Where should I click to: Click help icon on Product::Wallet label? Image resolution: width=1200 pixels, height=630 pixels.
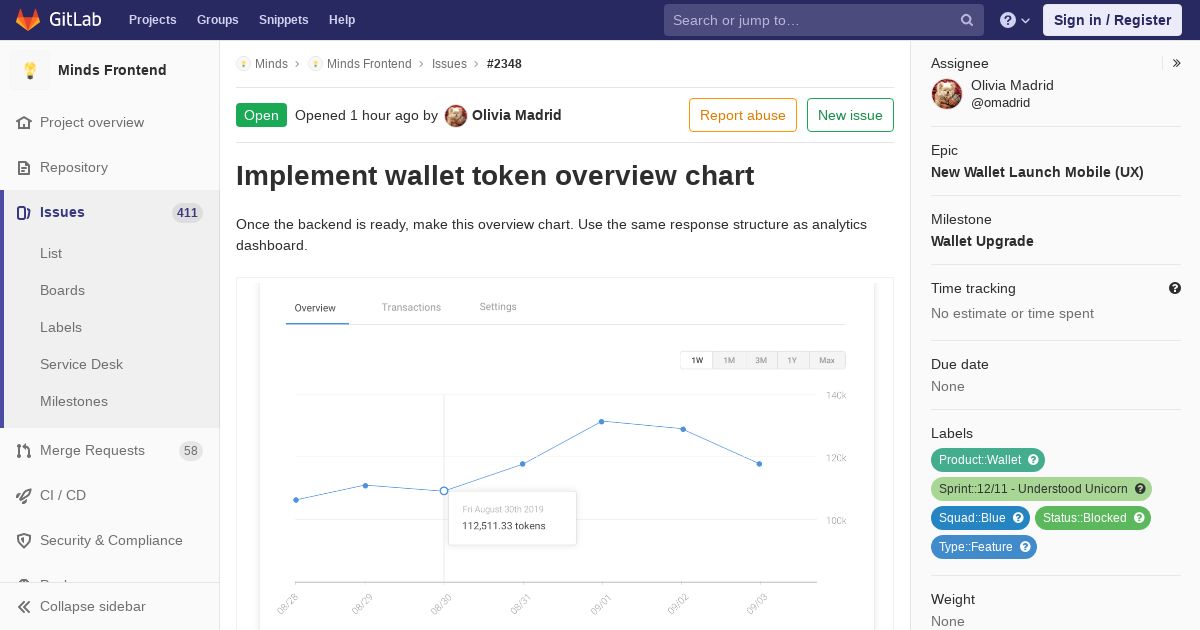pos(1034,460)
